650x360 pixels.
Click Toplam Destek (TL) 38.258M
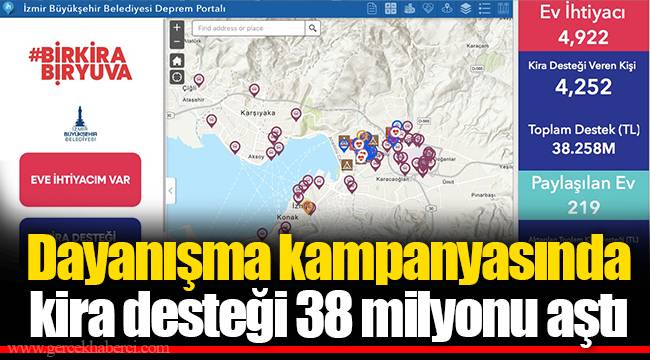point(584,139)
